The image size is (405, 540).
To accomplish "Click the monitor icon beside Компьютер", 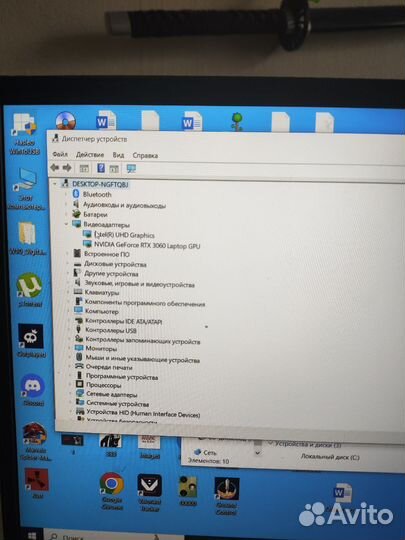I will 78,310.
